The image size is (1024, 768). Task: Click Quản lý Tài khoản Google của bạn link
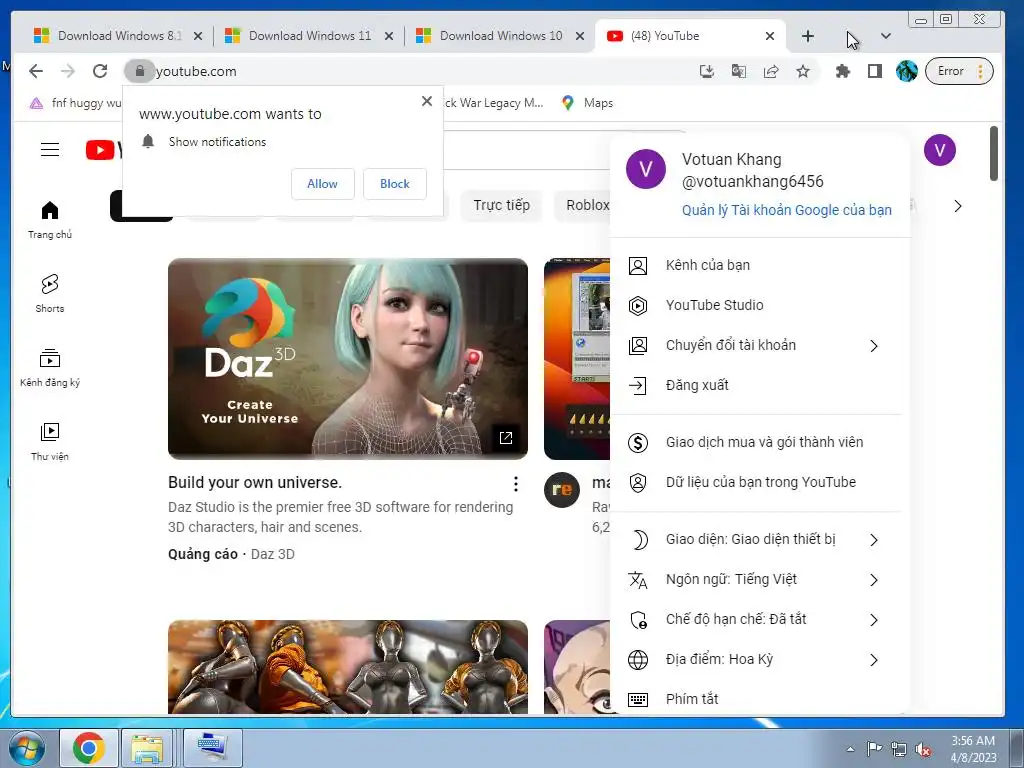coord(786,210)
